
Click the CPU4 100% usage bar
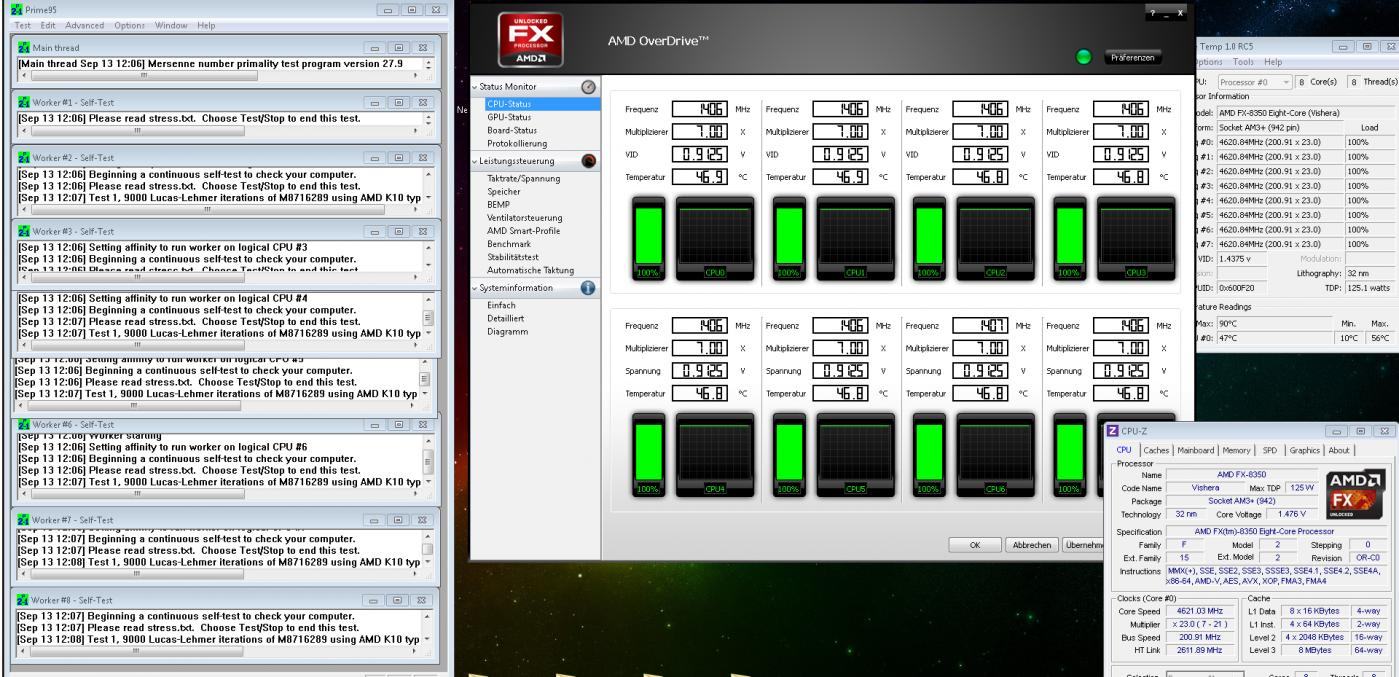tap(650, 455)
